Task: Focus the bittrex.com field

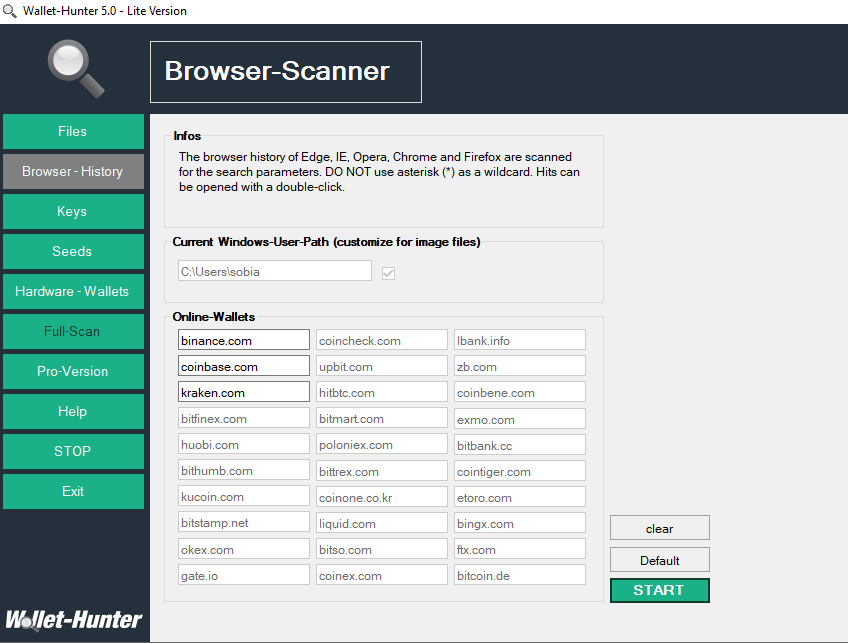Action: pos(382,470)
